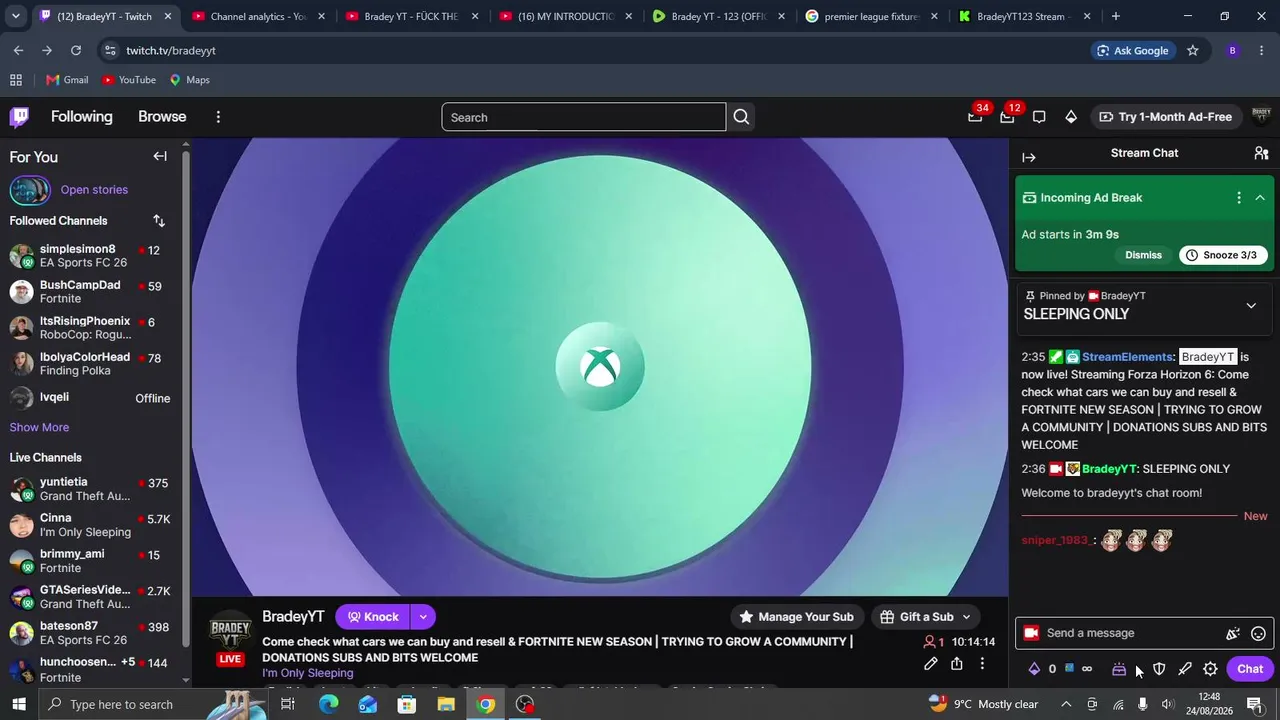Click the purple Chat send button
The width and height of the screenshot is (1280, 720).
click(1250, 669)
